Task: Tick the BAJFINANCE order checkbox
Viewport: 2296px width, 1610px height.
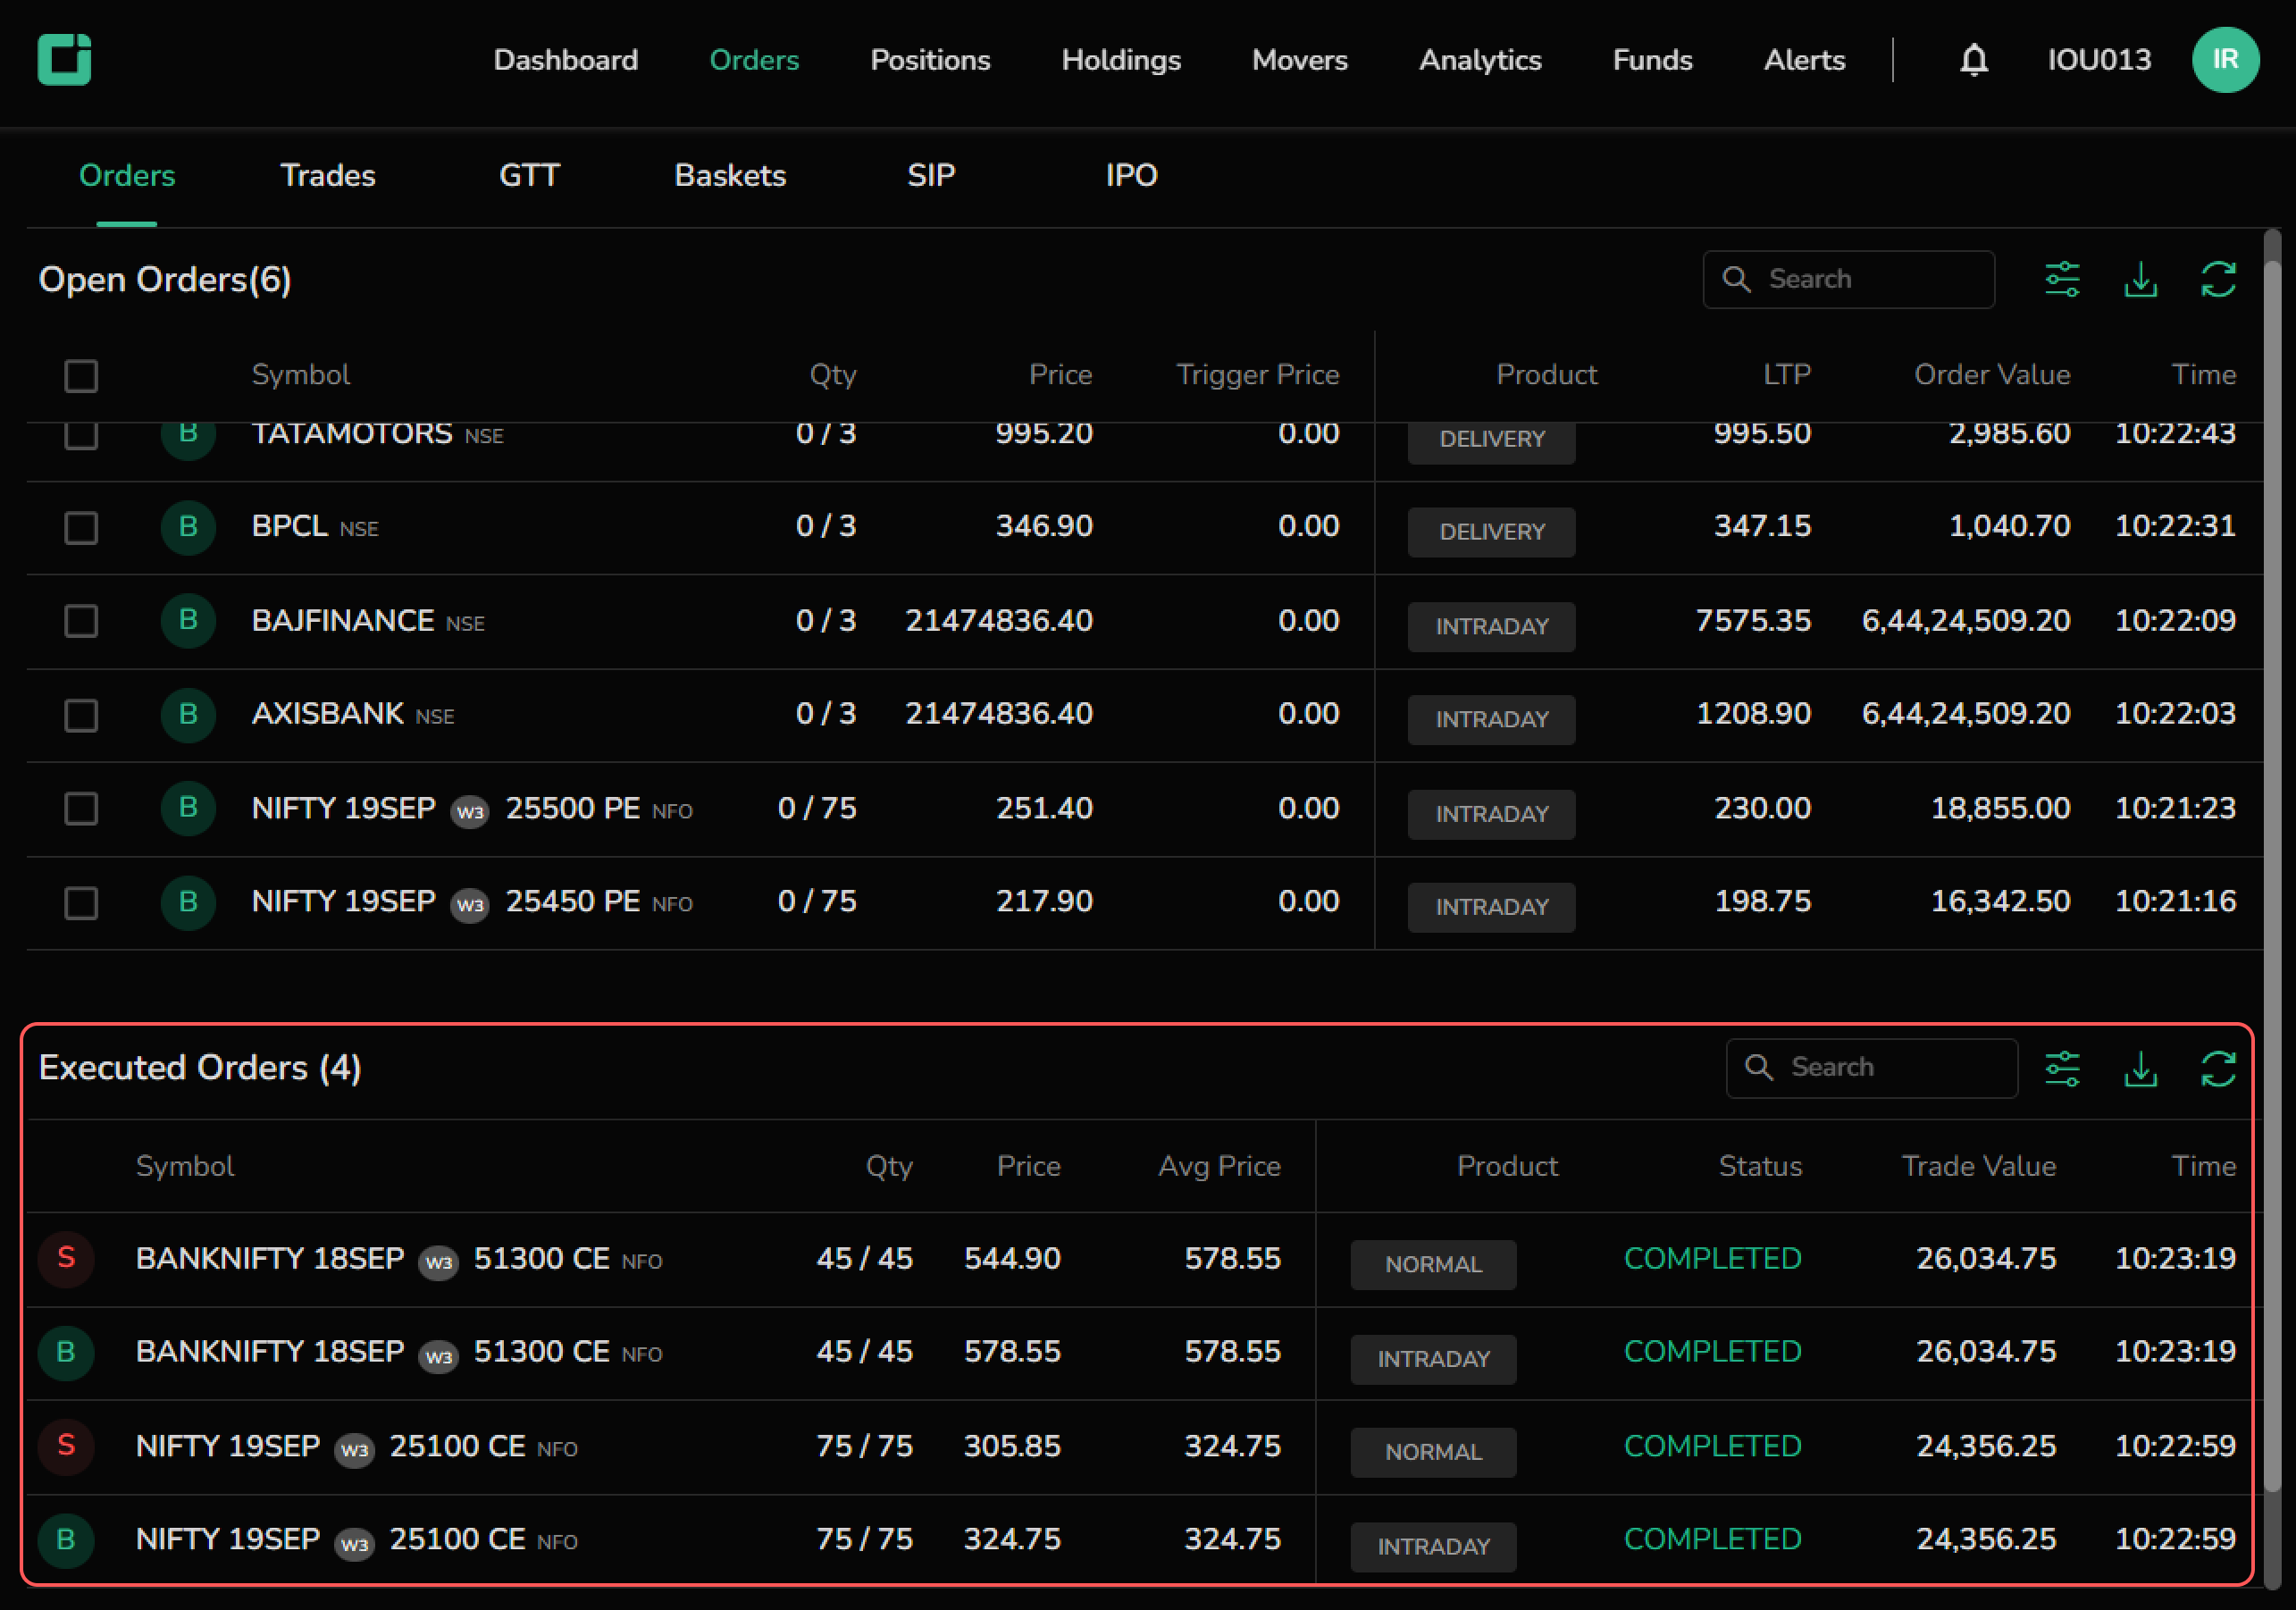Action: click(81, 621)
